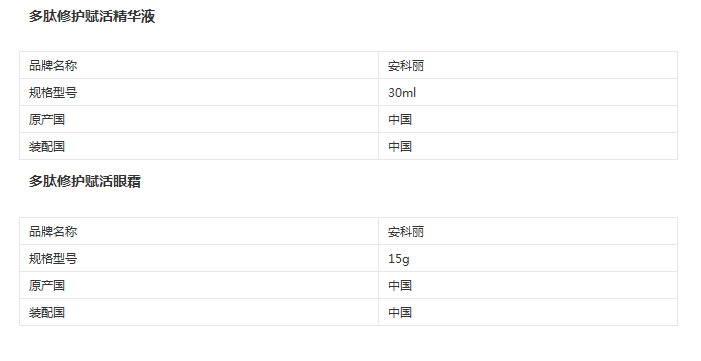701x361 pixels.
Task: Select 装配国 label in eye cream table
Action: [x=47, y=312]
